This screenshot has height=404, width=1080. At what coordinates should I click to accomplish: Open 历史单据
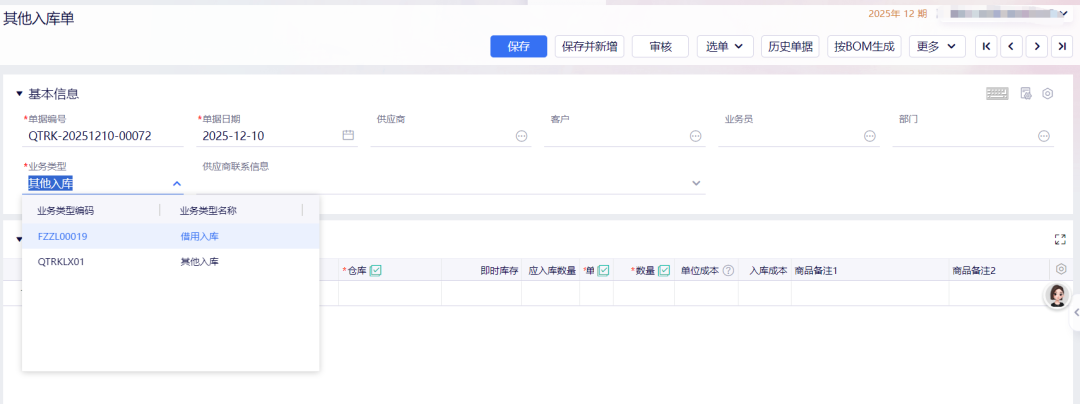[x=790, y=47]
